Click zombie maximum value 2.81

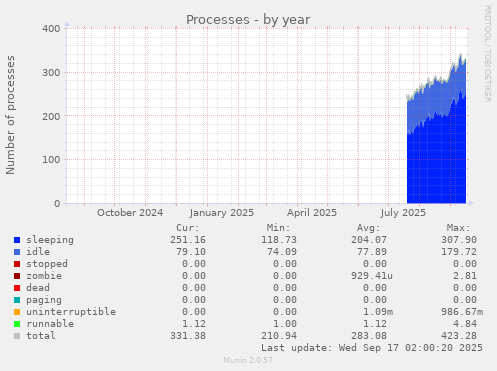pyautogui.click(x=465, y=276)
